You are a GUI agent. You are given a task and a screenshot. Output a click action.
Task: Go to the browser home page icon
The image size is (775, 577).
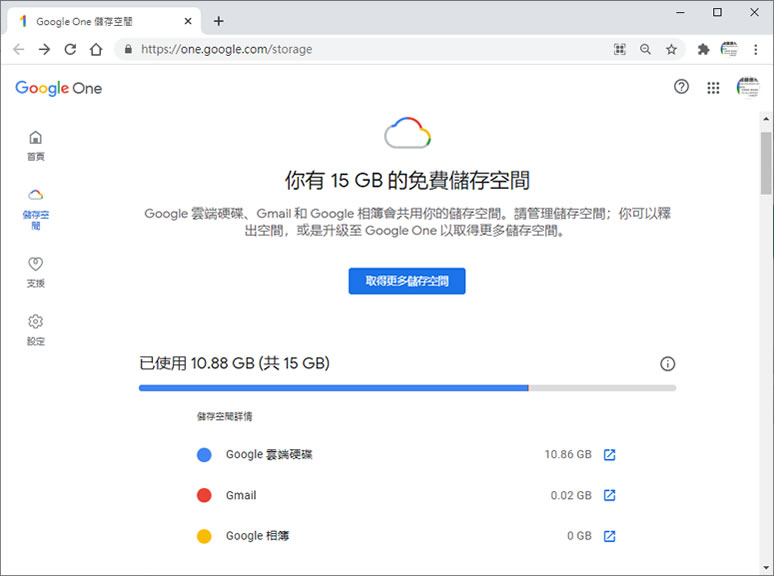click(96, 49)
